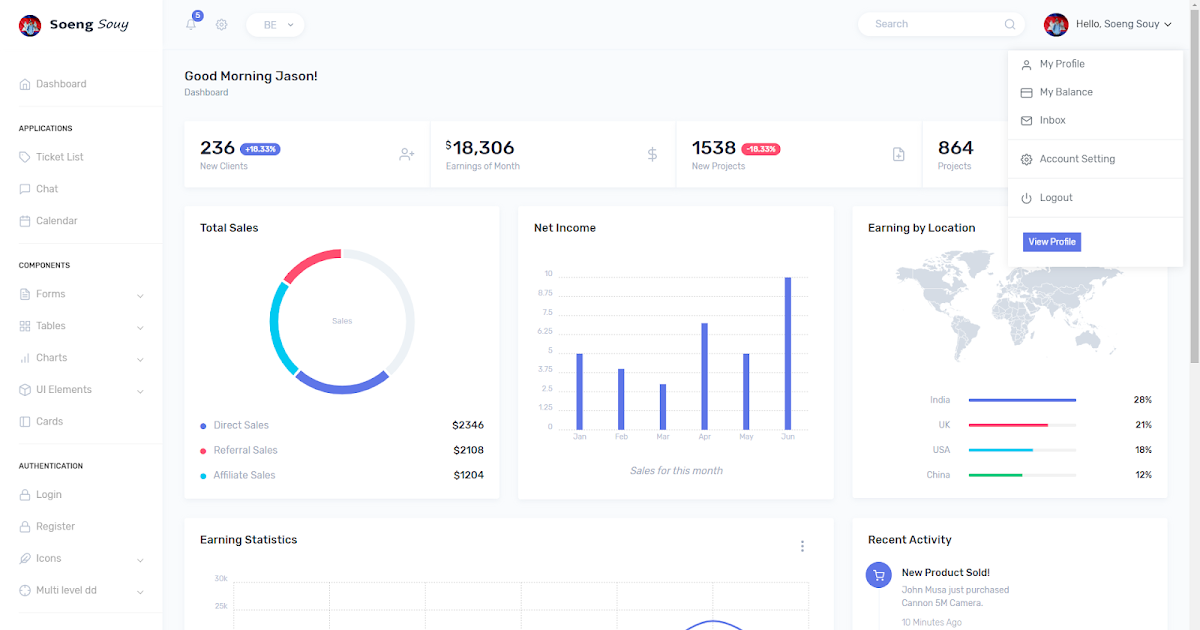Toggle Direct Sales in the Total Sales legend
Viewport: 1200px width, 630px height.
[x=241, y=425]
